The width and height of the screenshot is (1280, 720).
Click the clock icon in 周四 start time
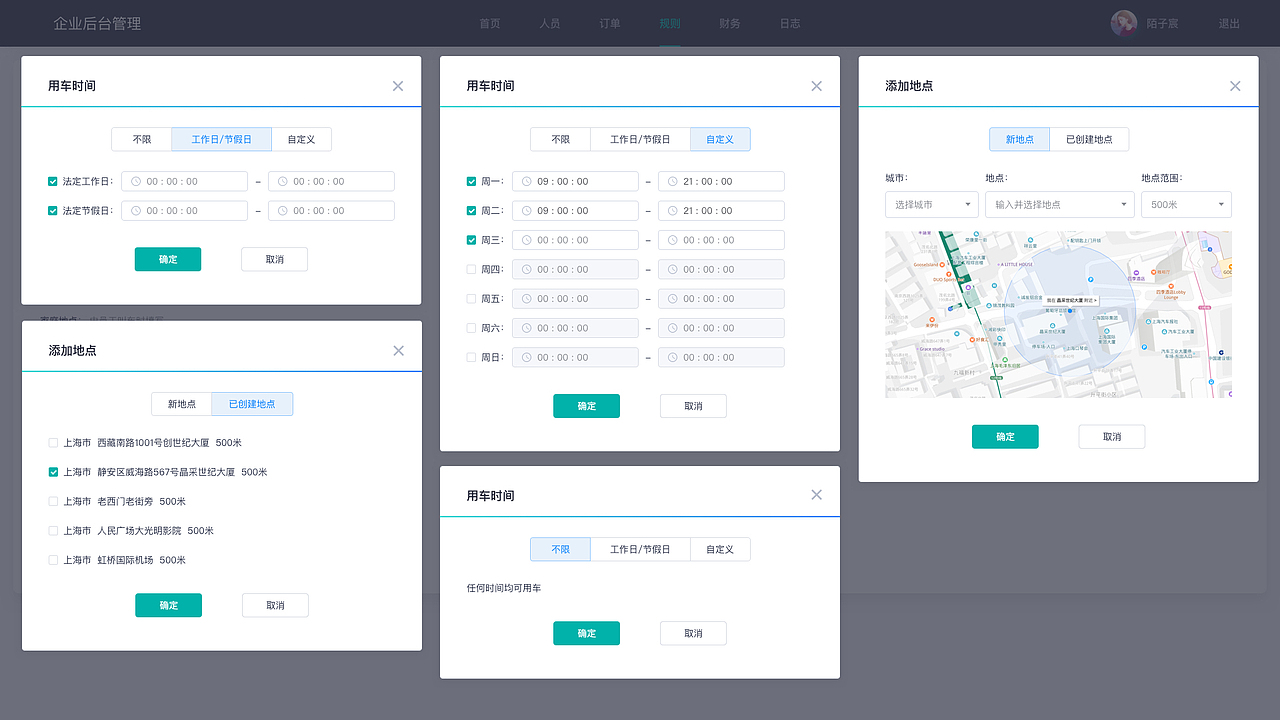[x=527, y=269]
